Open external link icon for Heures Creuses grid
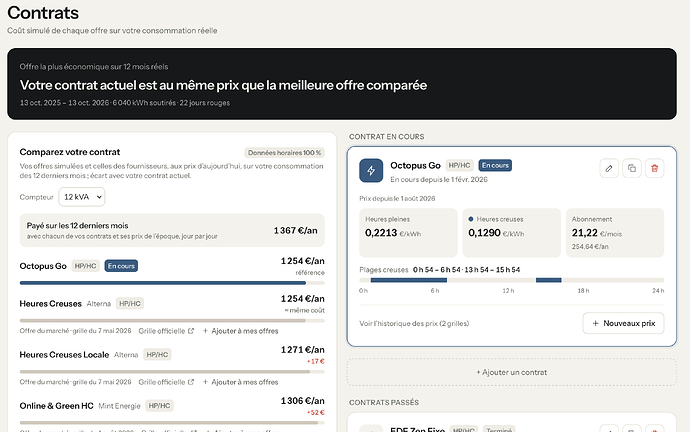Screen dimensions: 690x432 point(191,331)
